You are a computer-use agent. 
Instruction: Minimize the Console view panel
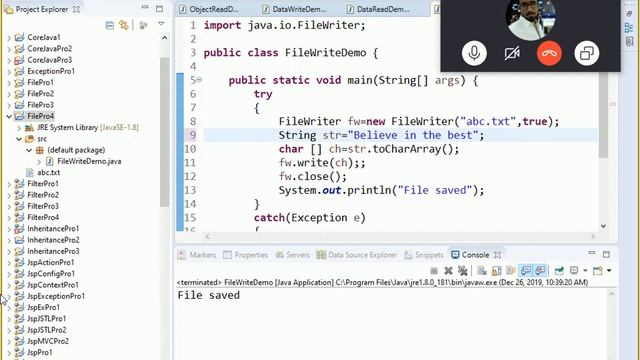tap(591, 253)
